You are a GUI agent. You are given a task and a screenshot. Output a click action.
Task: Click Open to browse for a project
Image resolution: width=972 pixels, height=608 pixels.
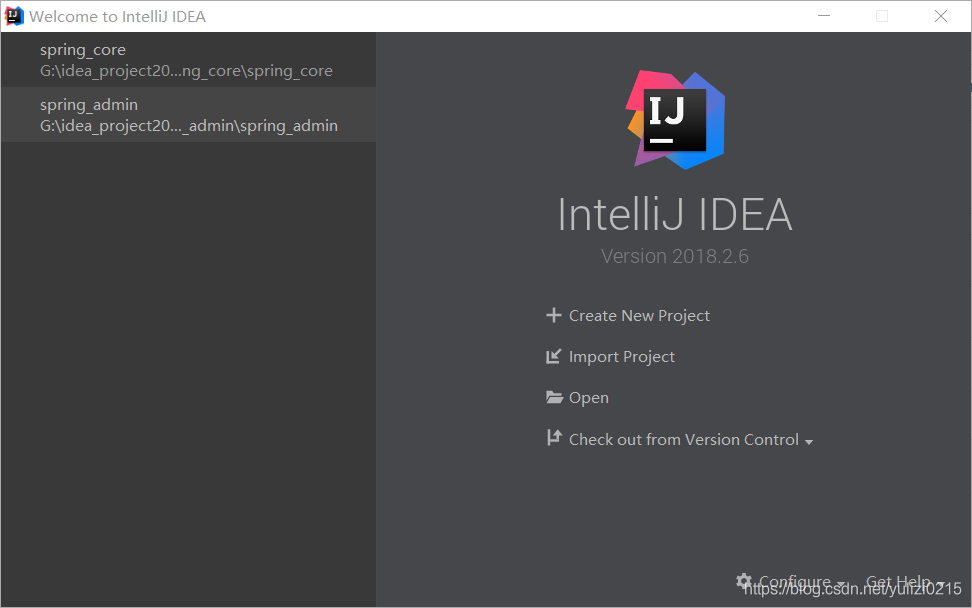(x=588, y=397)
